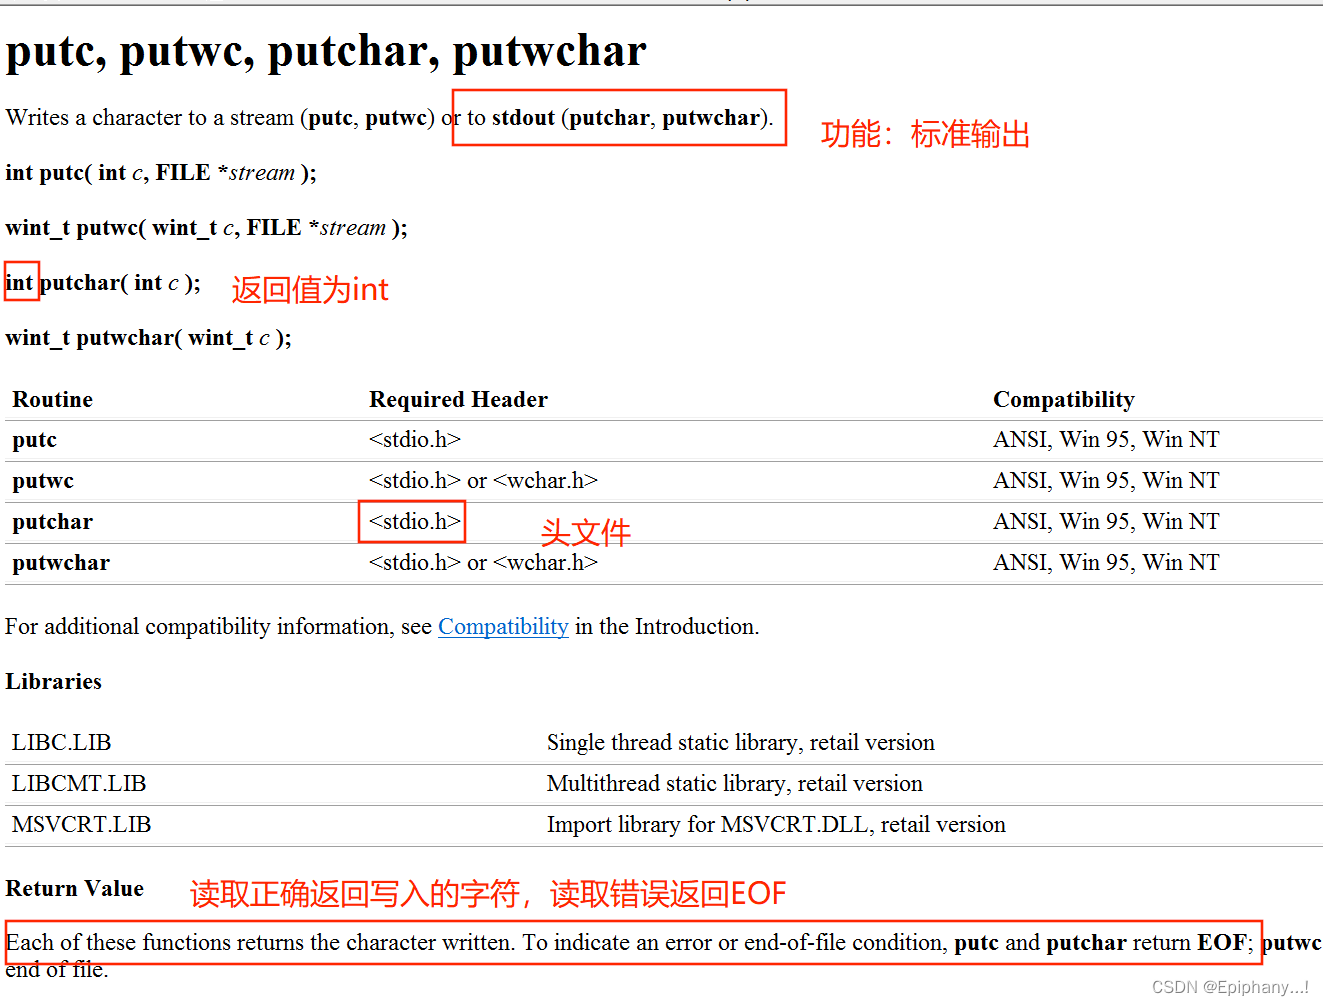Click the LIBCMT.LIB library entry
The height and width of the screenshot is (1006, 1323).
[x=79, y=784]
